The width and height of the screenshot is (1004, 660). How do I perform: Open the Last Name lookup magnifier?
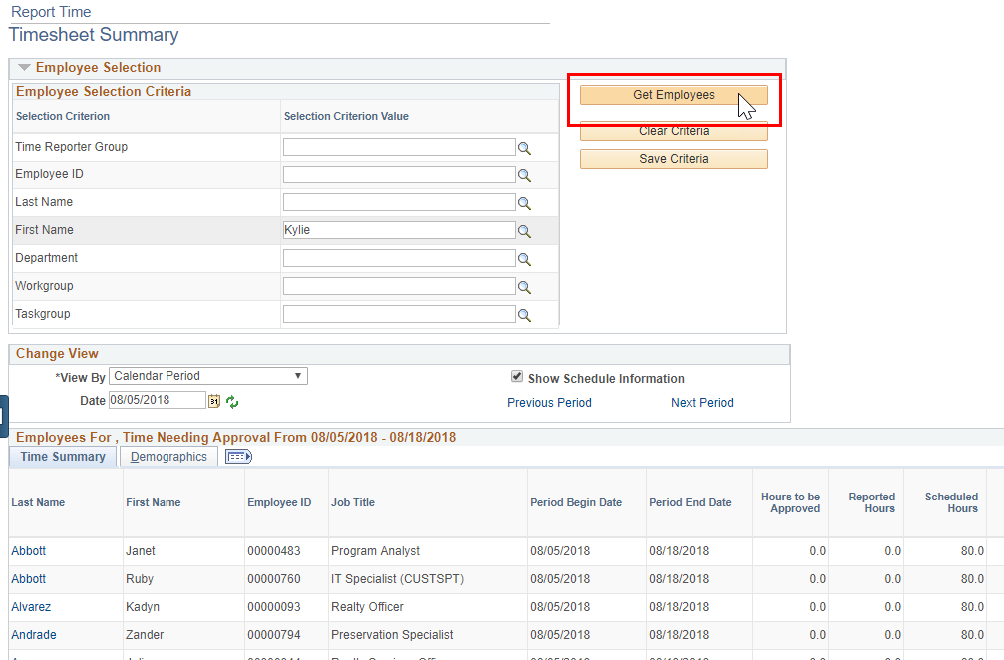click(x=523, y=202)
